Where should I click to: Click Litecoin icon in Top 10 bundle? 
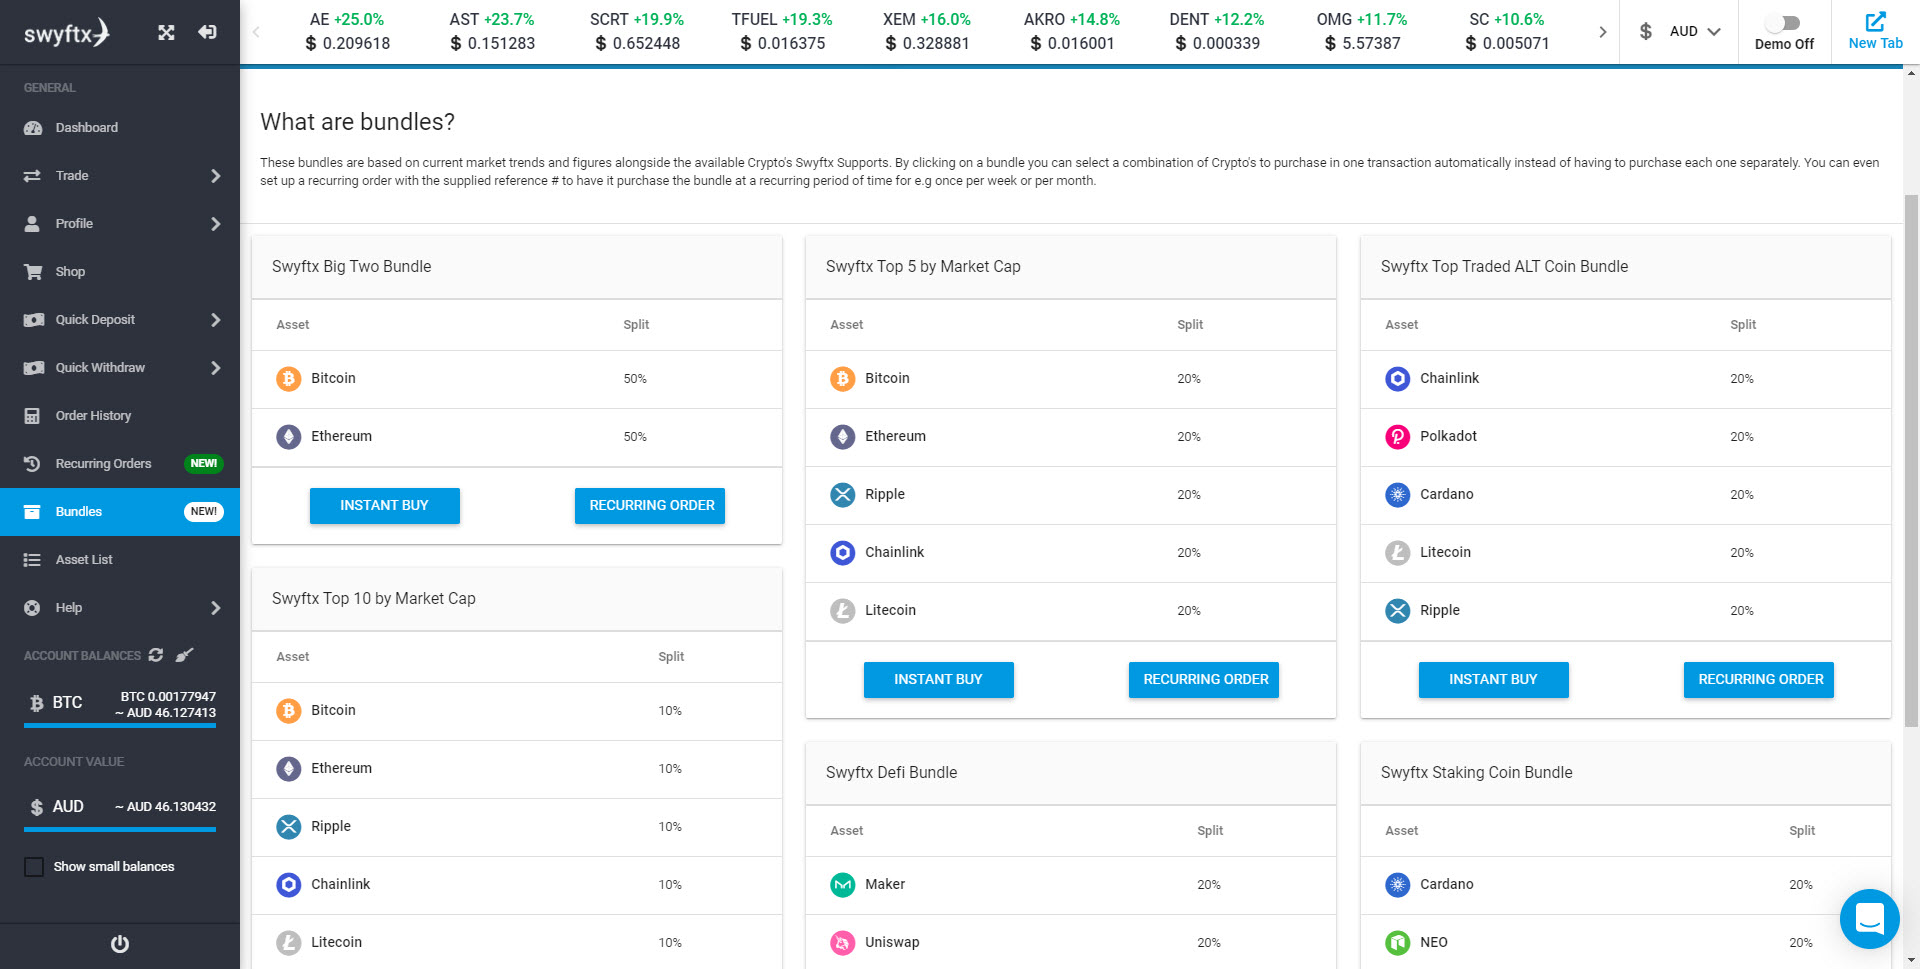pyautogui.click(x=289, y=943)
